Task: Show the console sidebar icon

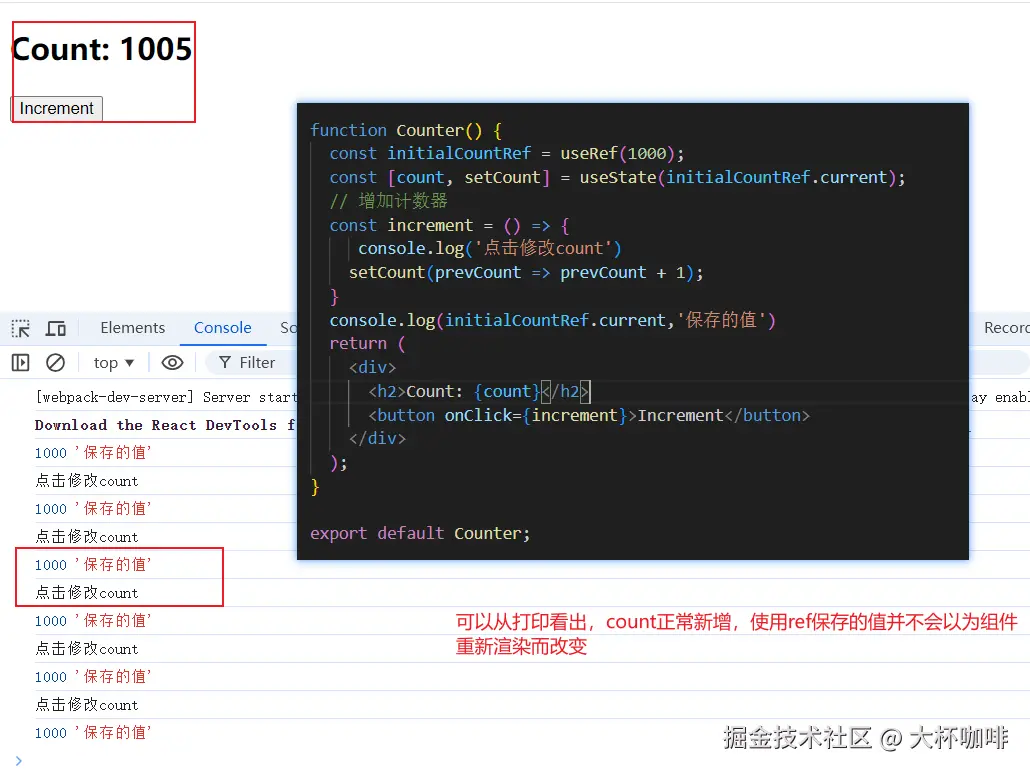Action: pos(20,363)
